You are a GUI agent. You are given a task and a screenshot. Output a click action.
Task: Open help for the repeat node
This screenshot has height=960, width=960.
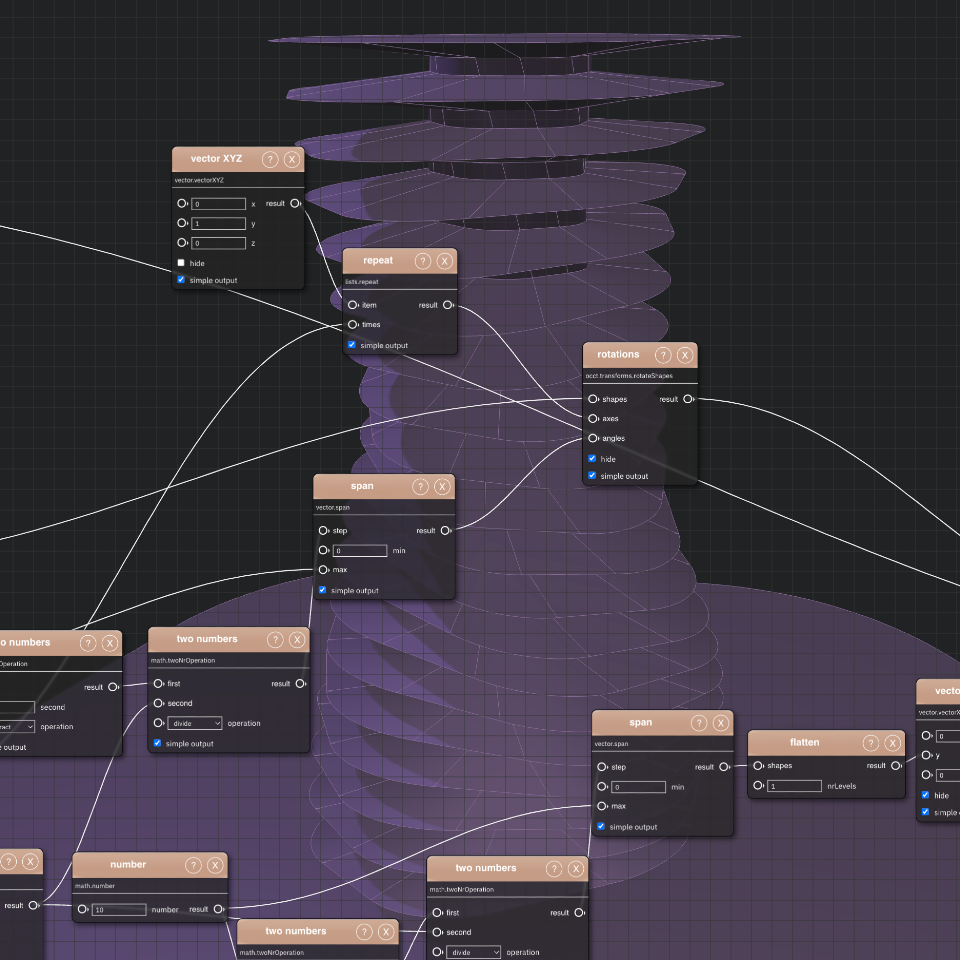coord(423,261)
